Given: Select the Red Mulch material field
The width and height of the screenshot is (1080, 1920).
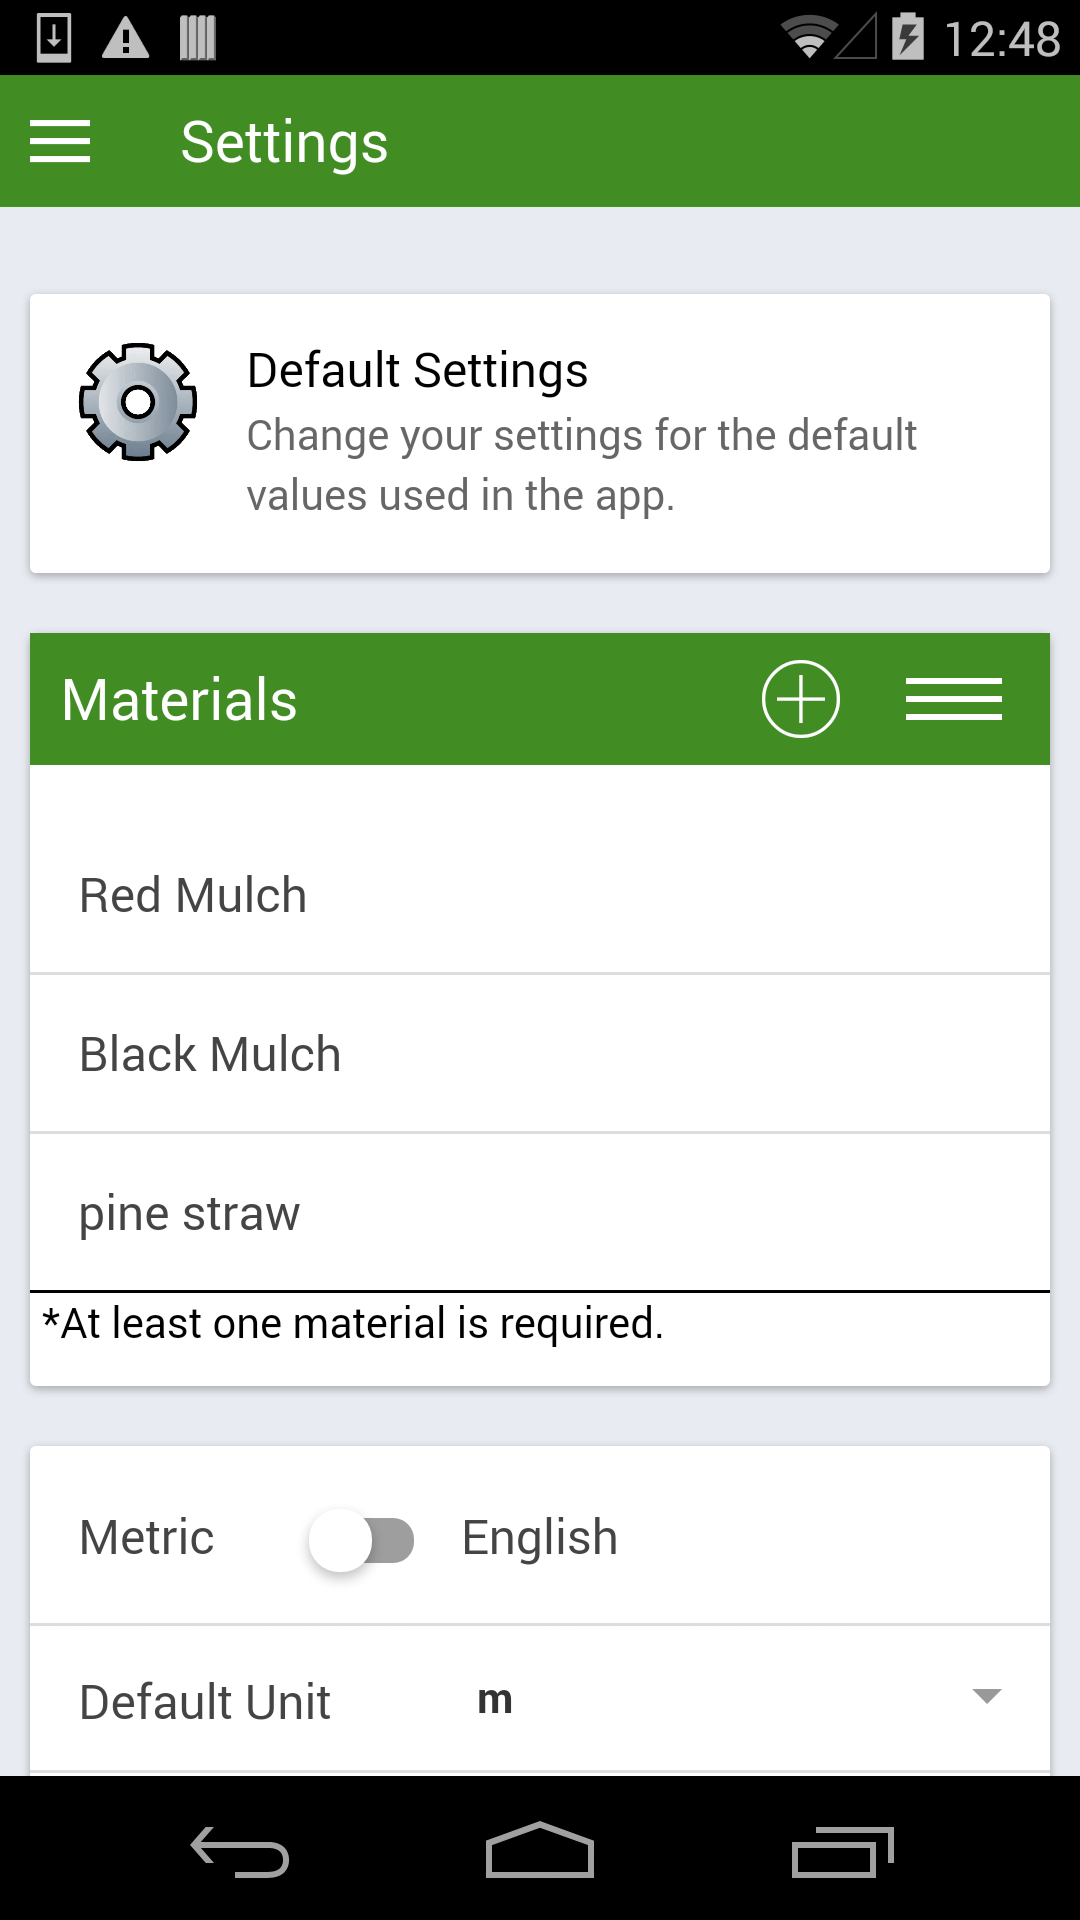Looking at the screenshot, I should tap(400, 893).
